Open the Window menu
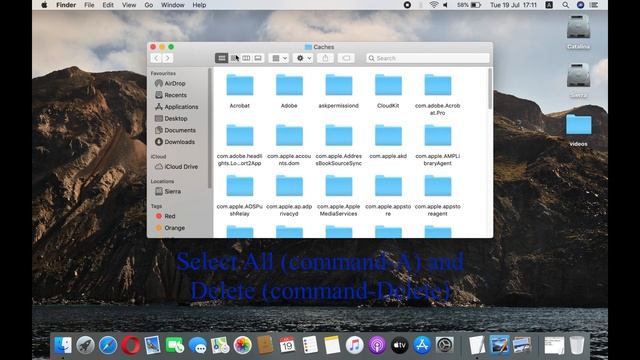This screenshot has height=360, width=640. 172,5
